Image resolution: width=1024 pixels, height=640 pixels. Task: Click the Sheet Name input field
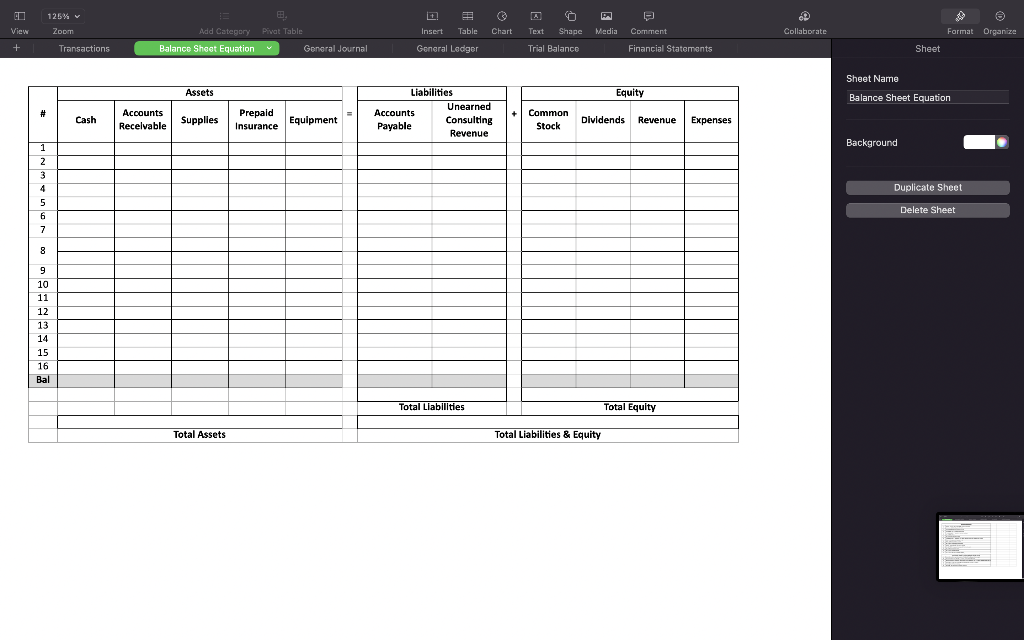pyautogui.click(x=928, y=97)
